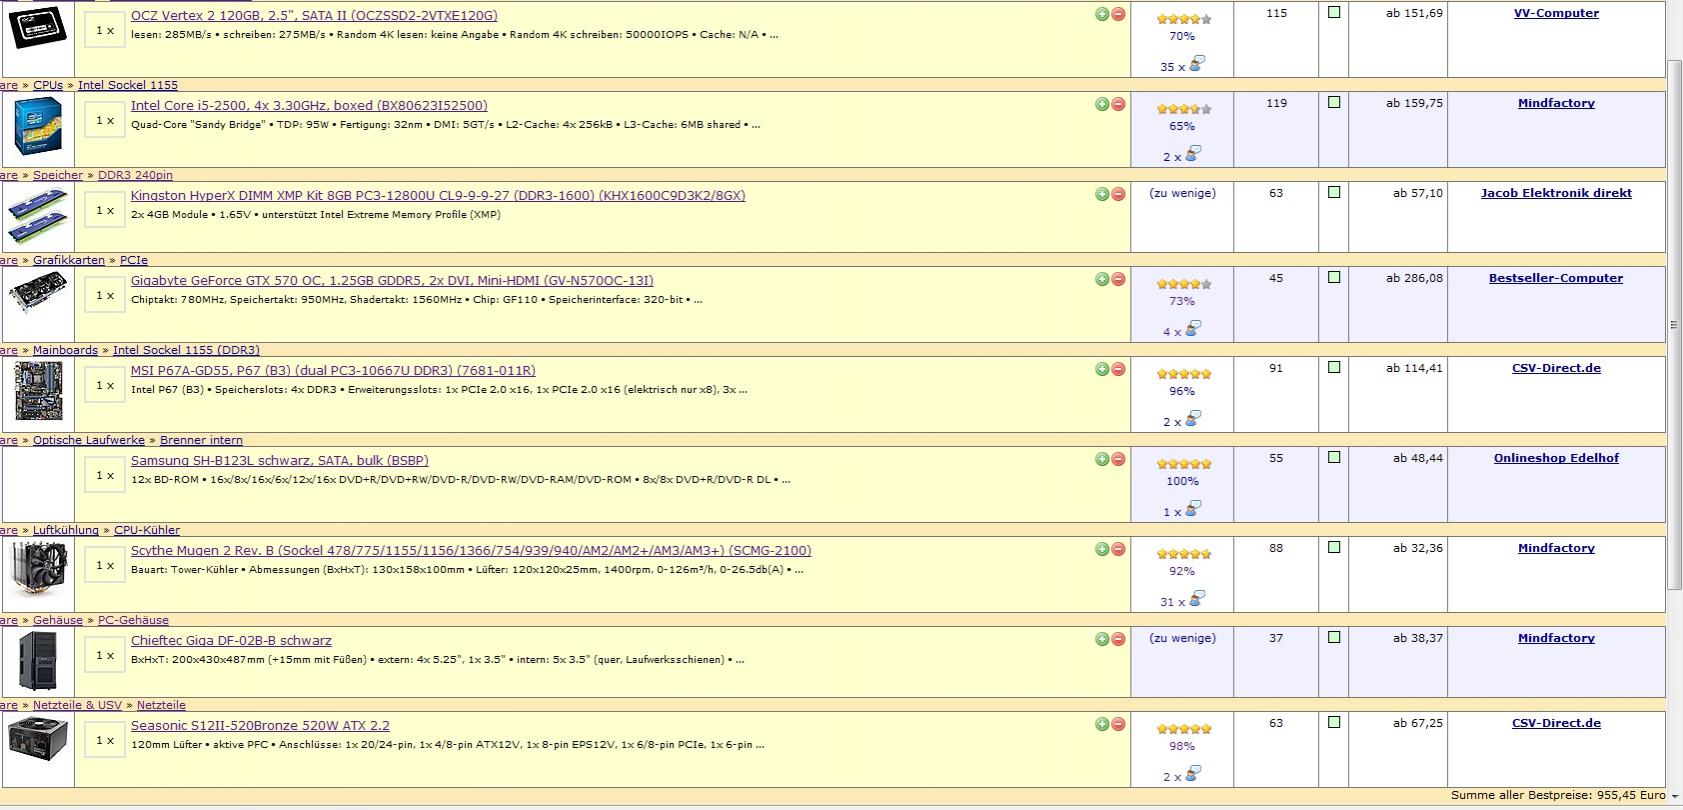The image size is (1683, 810).
Task: Open the CPU-Kühler breadcrumb category
Action: (x=147, y=530)
